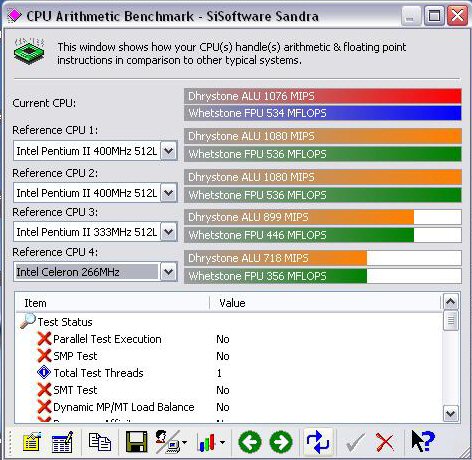
Task: Click the copy to clipboard icon
Action: coord(100,442)
